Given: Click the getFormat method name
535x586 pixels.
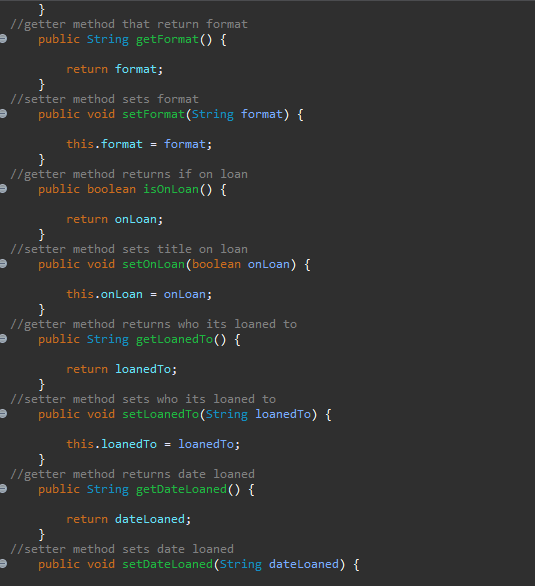Looking at the screenshot, I should 167,39.
